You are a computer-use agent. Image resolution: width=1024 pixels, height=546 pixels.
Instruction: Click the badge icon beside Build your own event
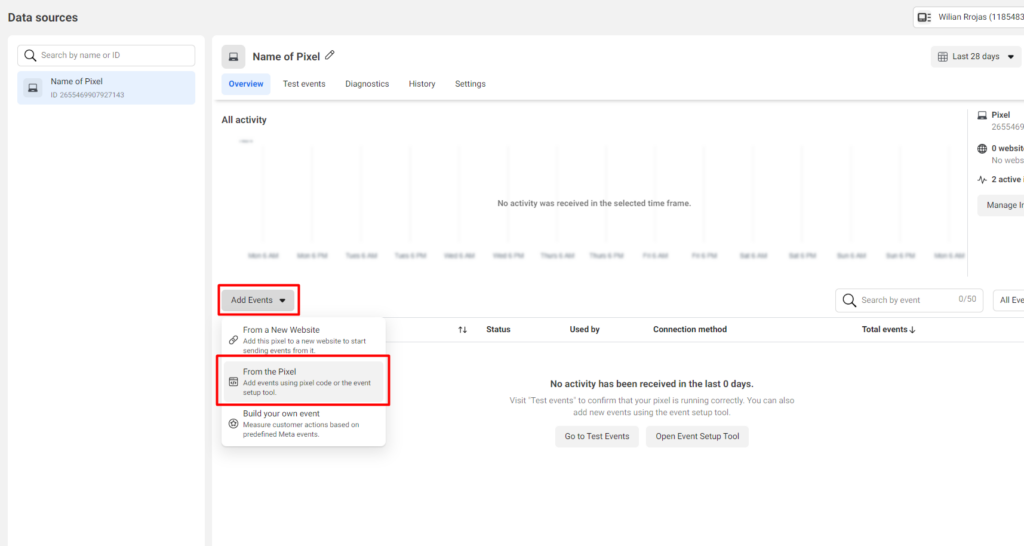233,423
